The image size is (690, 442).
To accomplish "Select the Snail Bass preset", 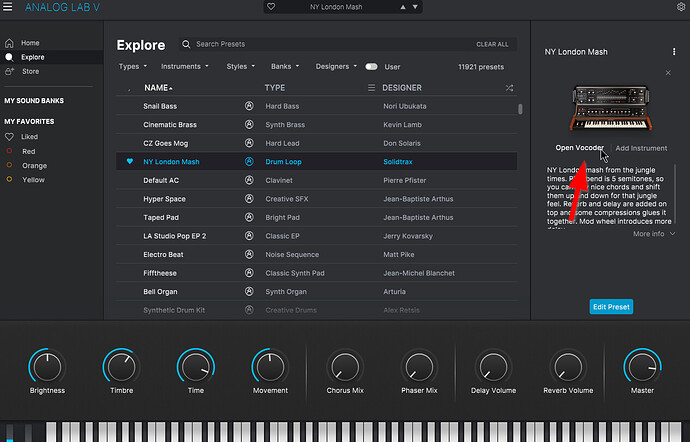I will click(316, 106).
